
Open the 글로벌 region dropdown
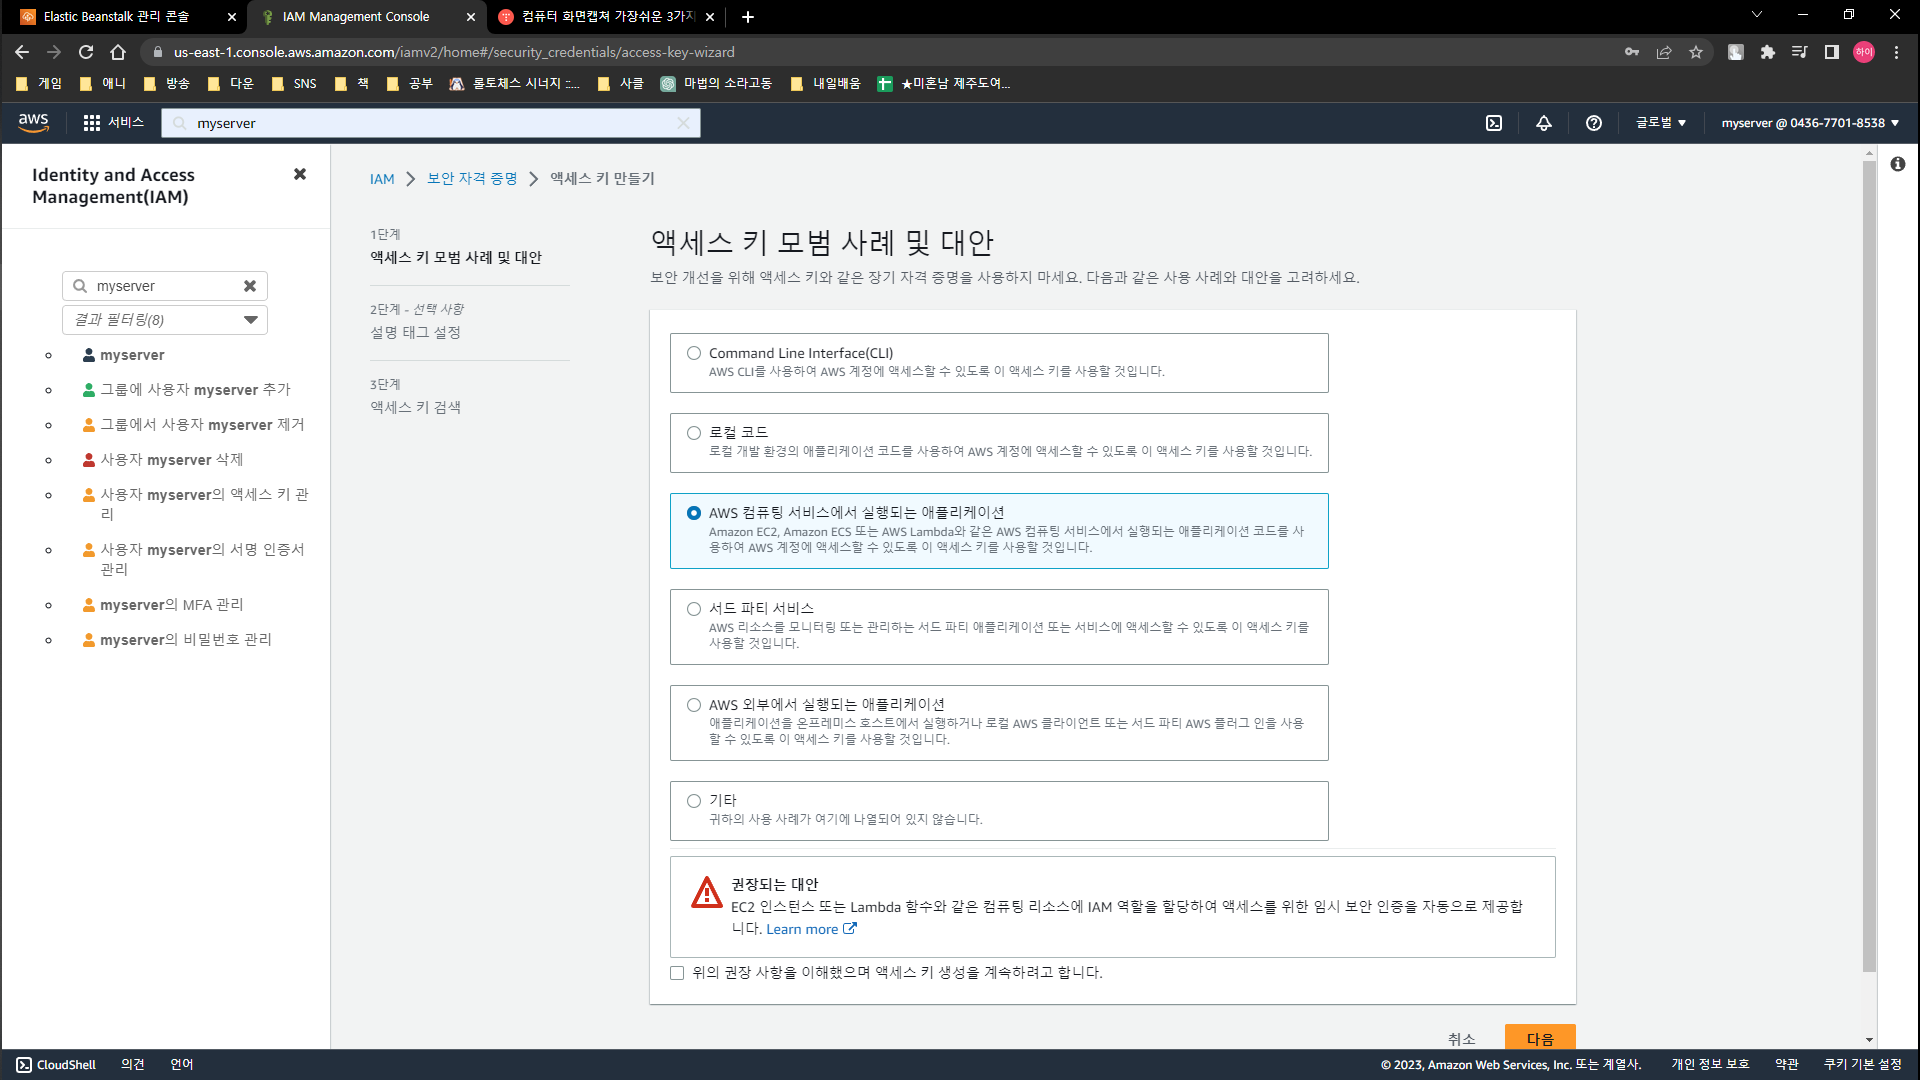pyautogui.click(x=1660, y=123)
